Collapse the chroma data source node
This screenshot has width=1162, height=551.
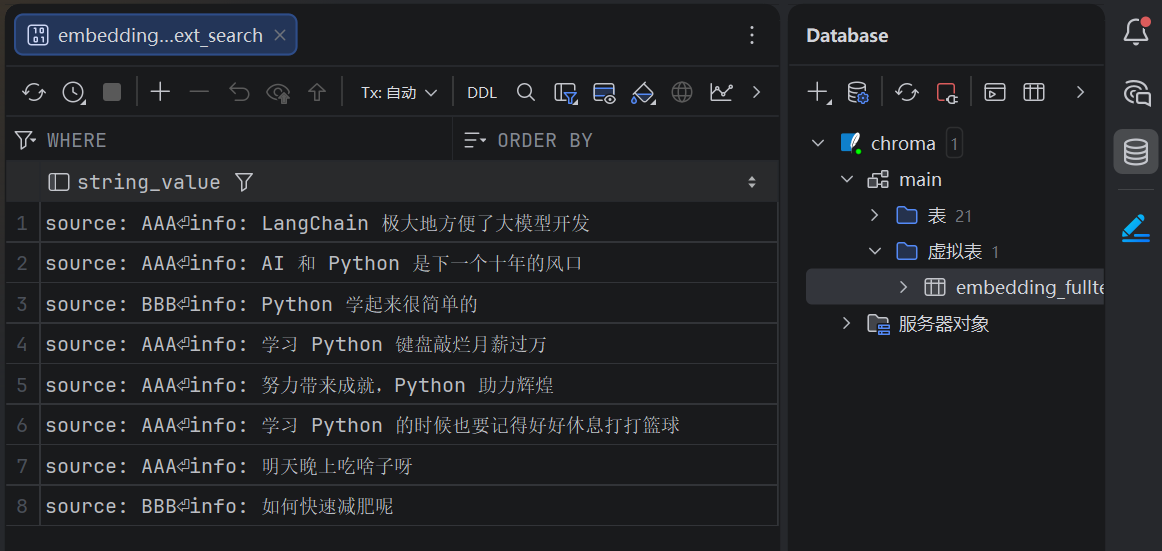click(x=818, y=143)
